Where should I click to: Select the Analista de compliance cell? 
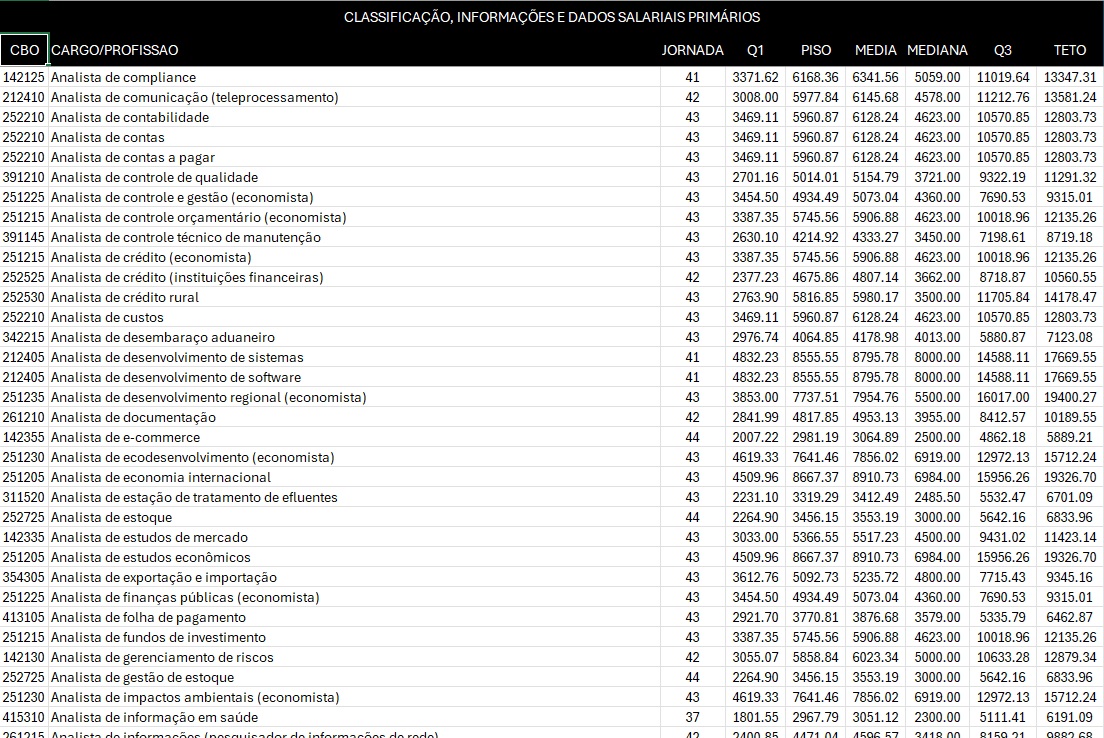[x=124, y=77]
